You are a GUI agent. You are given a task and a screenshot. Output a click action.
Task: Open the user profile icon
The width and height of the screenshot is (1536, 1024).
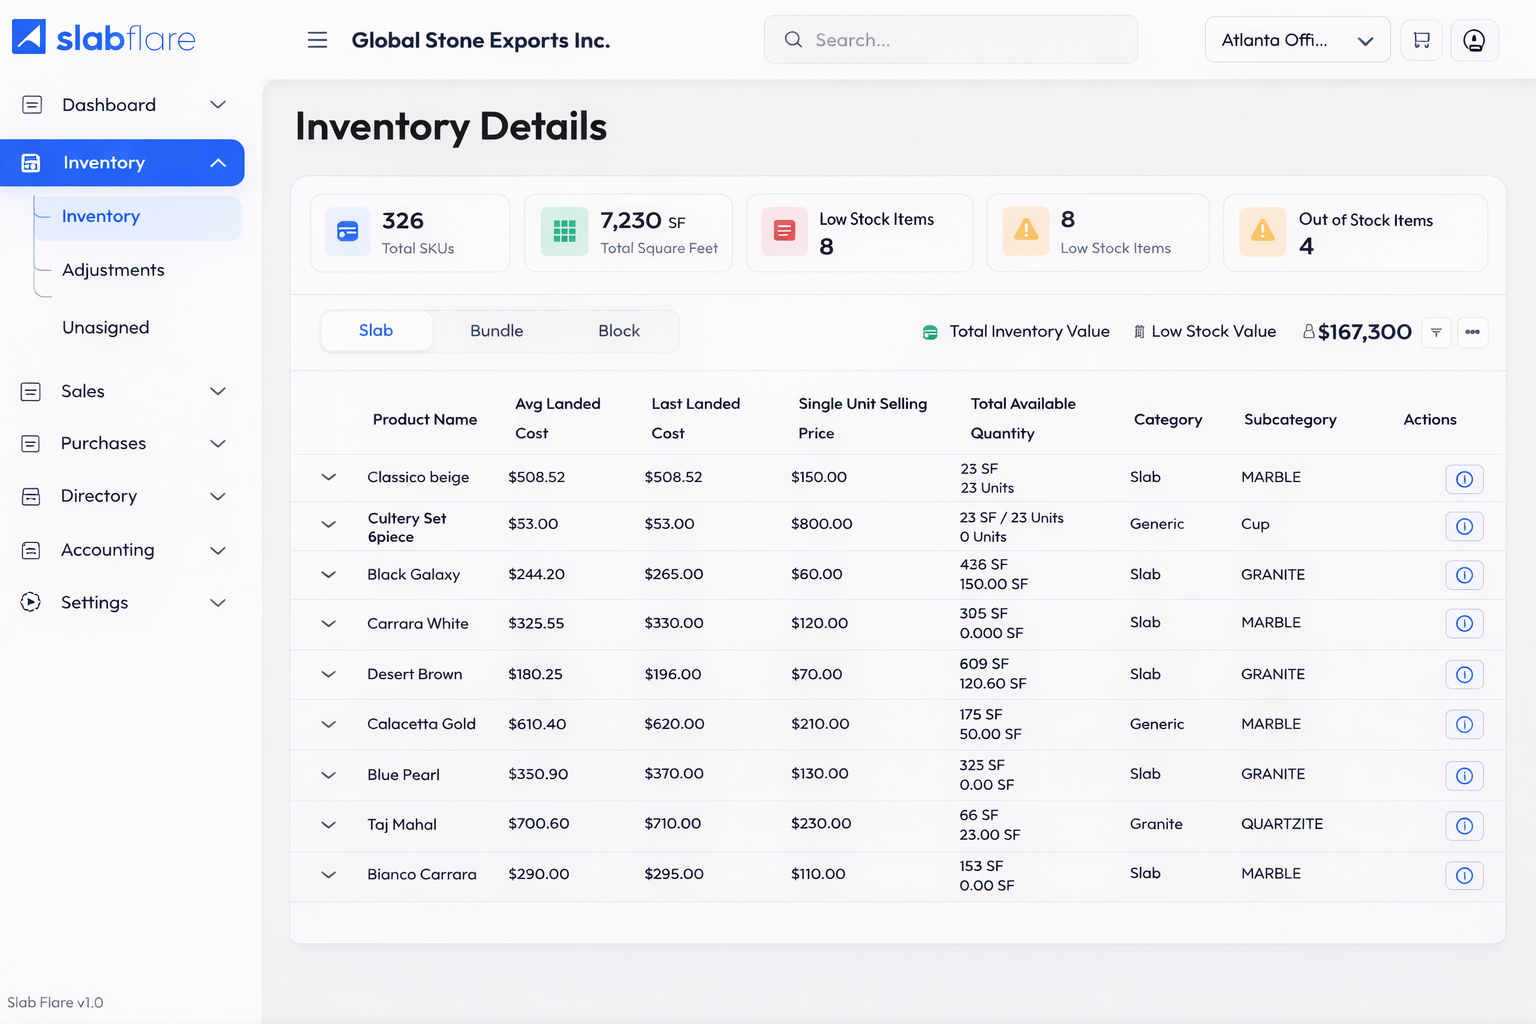[x=1473, y=40]
